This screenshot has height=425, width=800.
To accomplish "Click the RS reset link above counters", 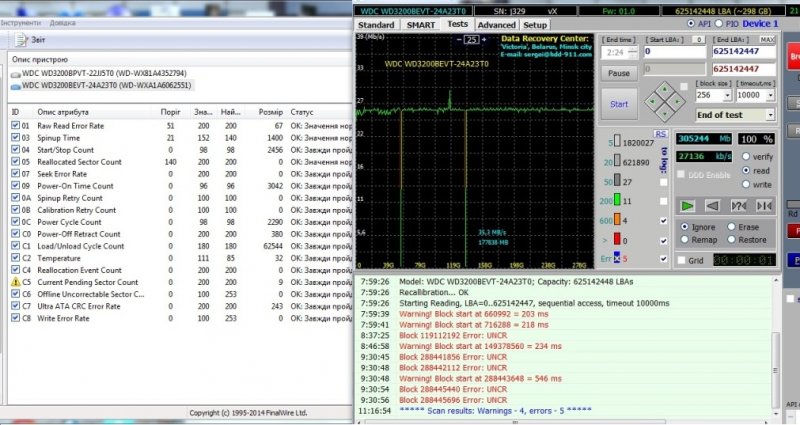I will tap(660, 133).
